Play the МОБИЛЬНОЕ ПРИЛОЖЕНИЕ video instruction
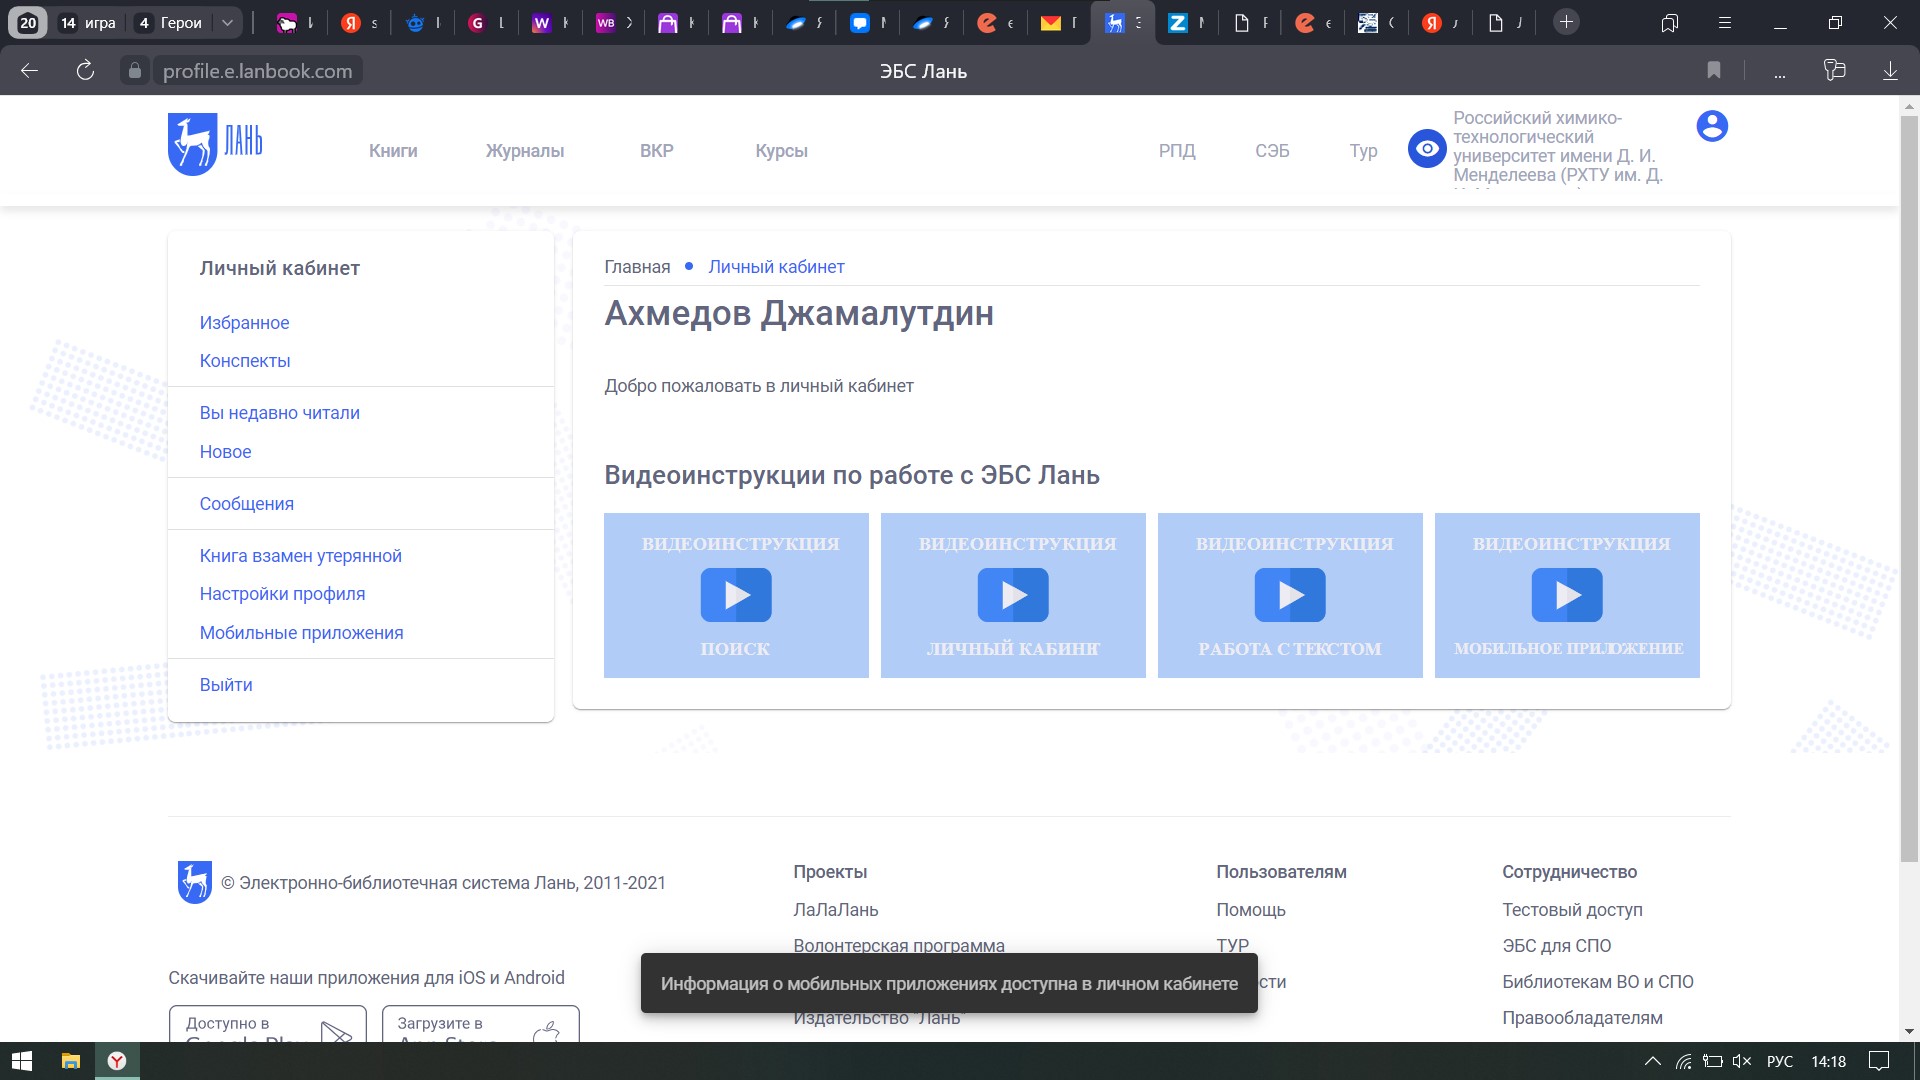Screen dimensions: 1920x1080 (x=1567, y=595)
